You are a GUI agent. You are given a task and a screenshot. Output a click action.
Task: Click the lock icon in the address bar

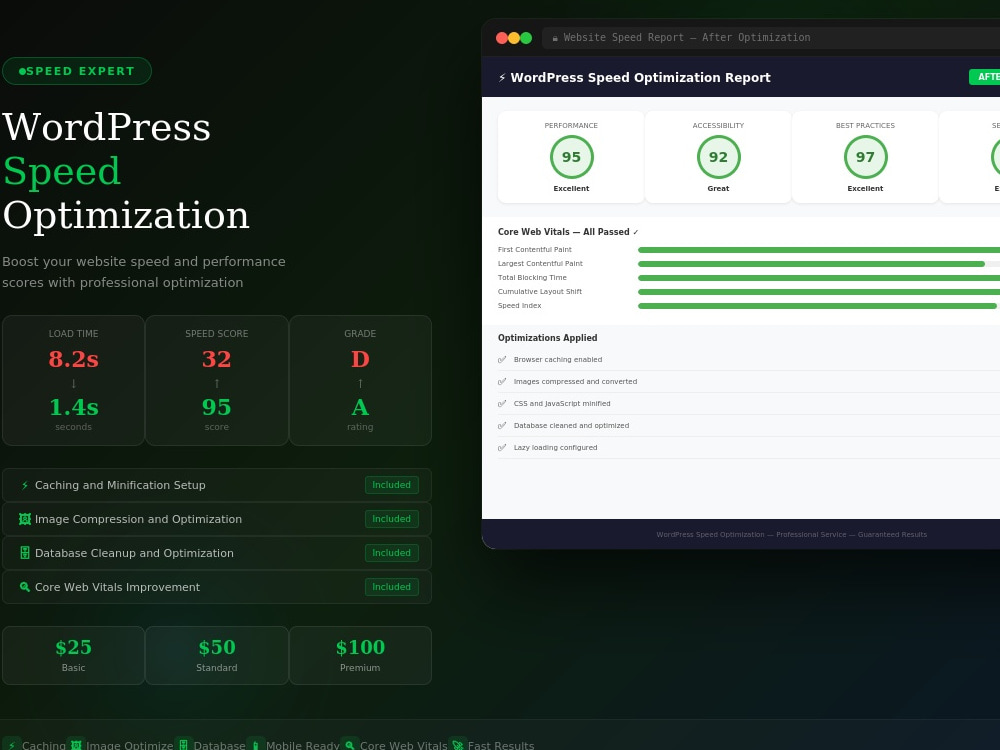pyautogui.click(x=555, y=38)
